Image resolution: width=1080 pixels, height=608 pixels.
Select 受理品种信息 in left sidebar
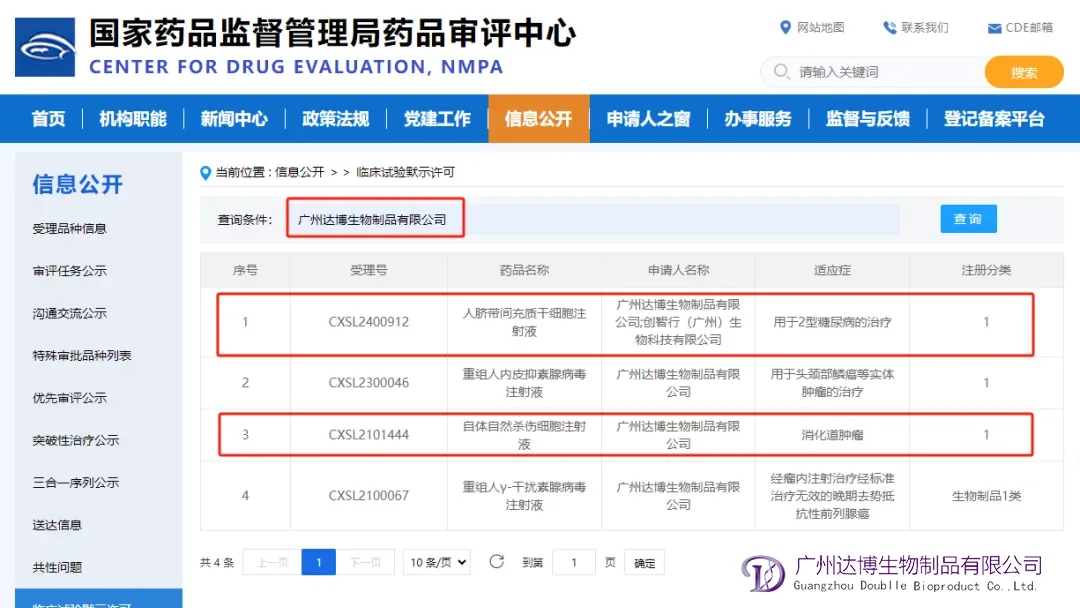[x=69, y=228]
